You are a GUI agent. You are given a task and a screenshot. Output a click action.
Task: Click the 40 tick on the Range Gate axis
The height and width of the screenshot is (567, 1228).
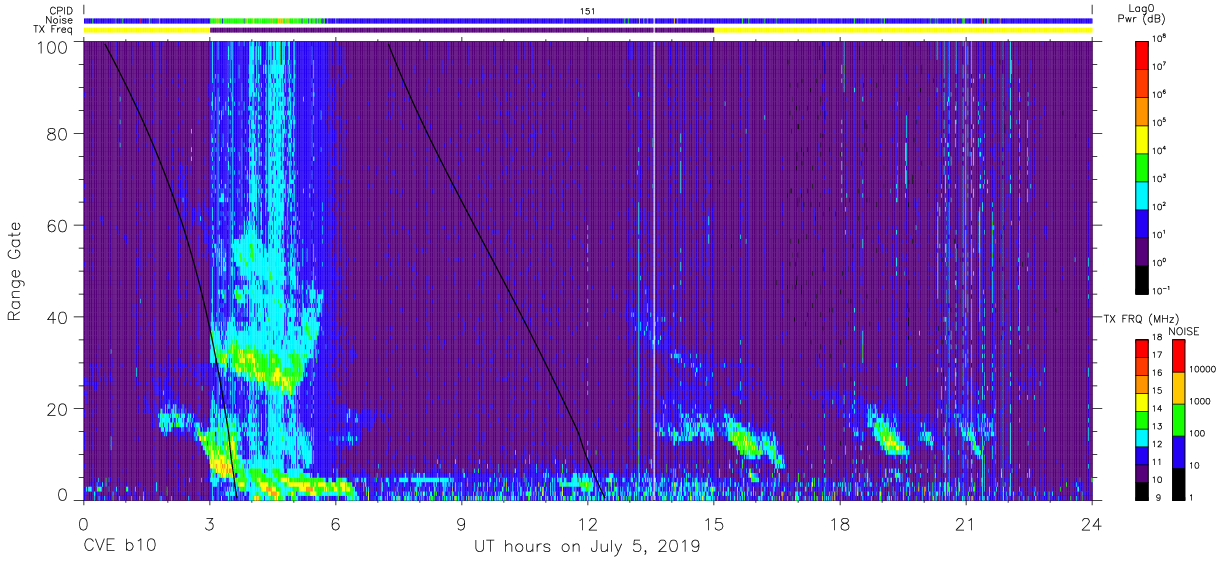[x=59, y=317]
